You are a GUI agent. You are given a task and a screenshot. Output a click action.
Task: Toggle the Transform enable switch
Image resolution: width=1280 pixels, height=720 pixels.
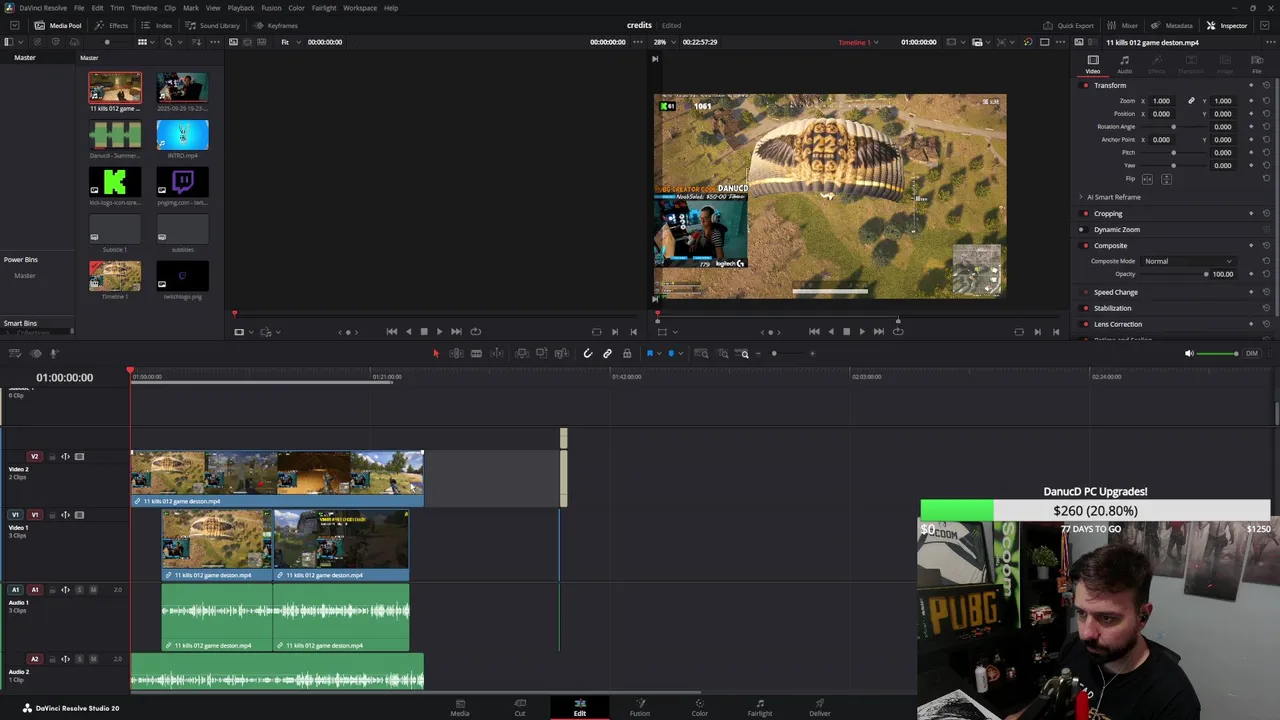click(x=1086, y=86)
